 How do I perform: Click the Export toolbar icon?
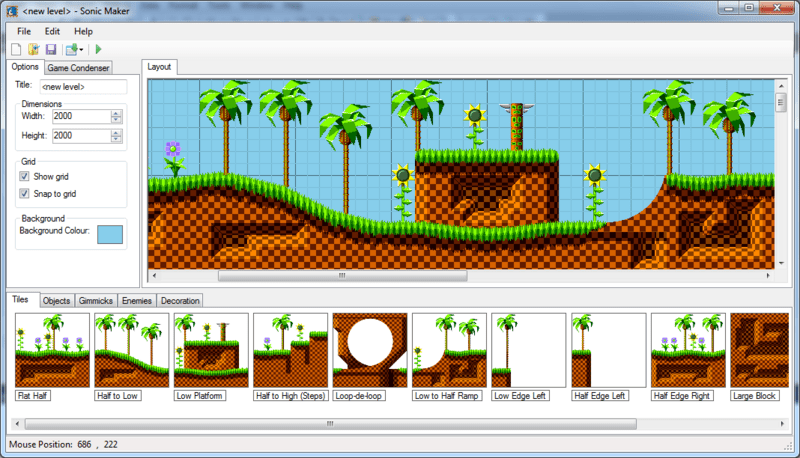[71, 49]
